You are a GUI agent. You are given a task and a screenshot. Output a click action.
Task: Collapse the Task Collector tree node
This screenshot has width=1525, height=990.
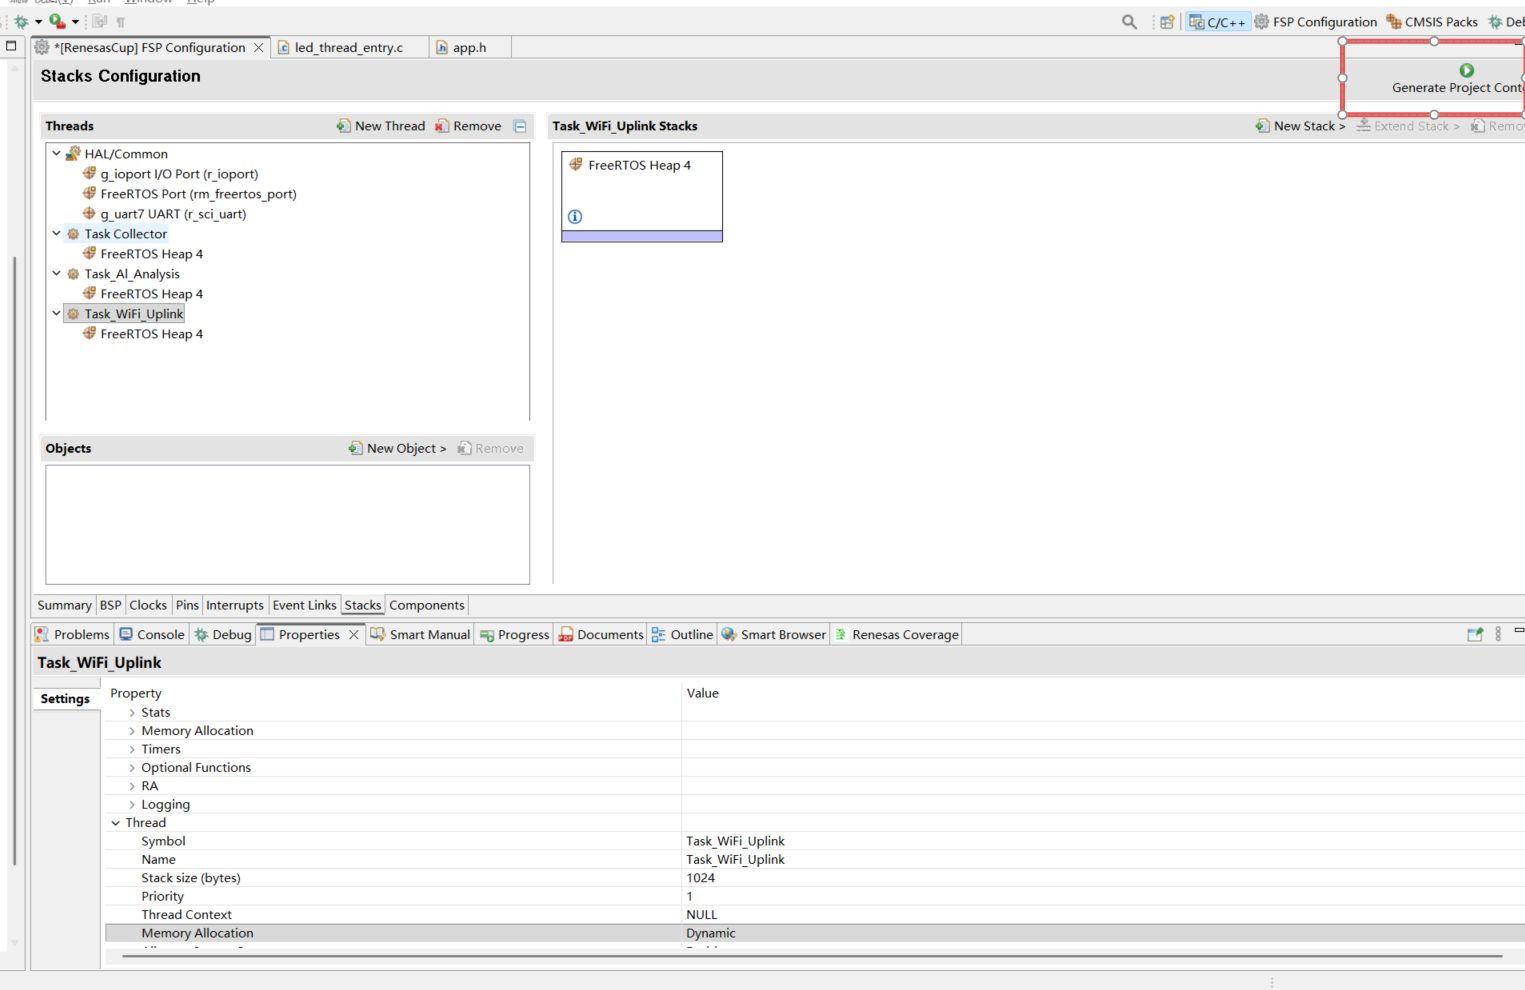coord(57,234)
